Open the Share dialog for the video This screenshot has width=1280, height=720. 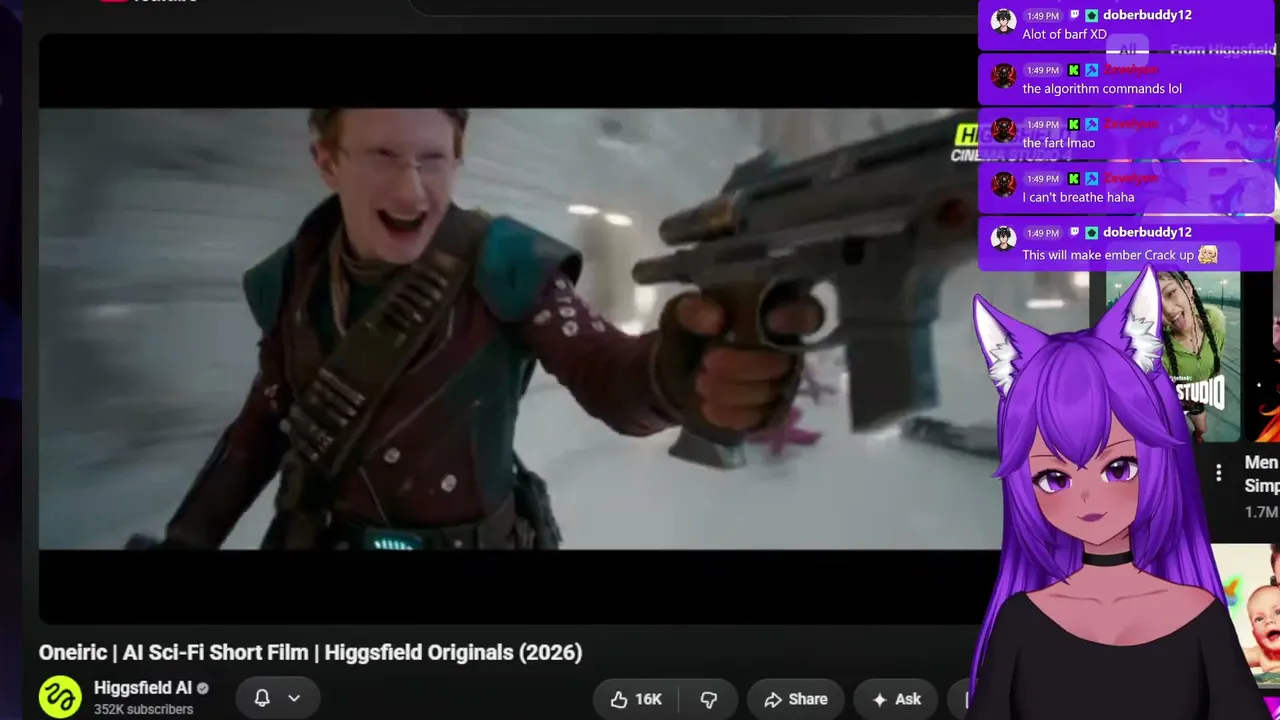[x=795, y=699]
